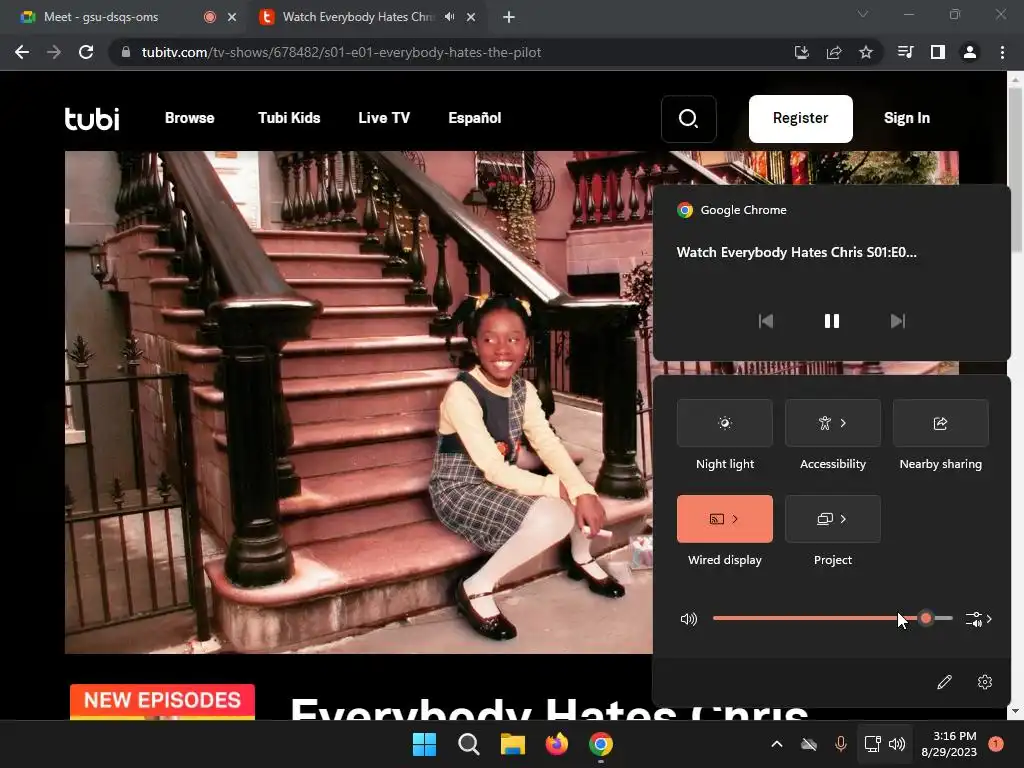The width and height of the screenshot is (1024, 768).
Task: Click Chrome icon in taskbar
Action: 601,744
